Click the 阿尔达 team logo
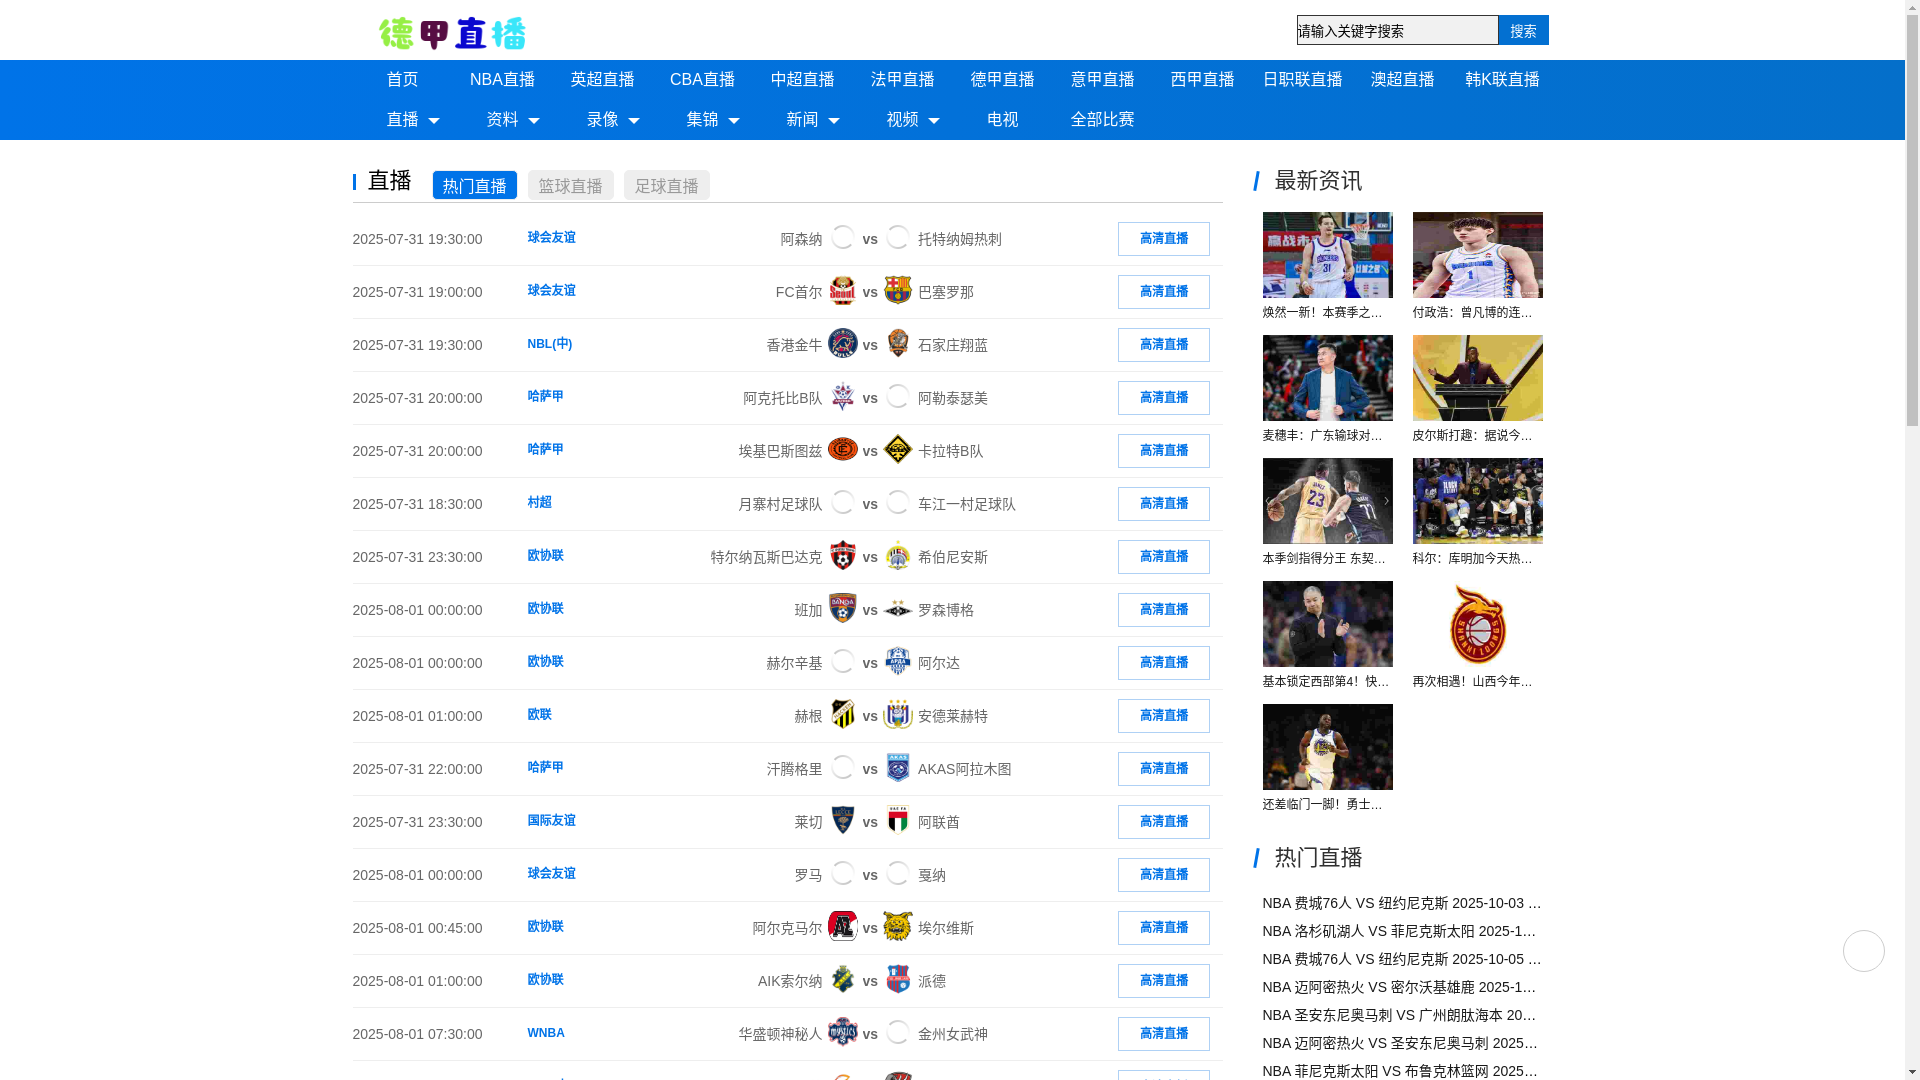The height and width of the screenshot is (1080, 1920). pyautogui.click(x=898, y=662)
